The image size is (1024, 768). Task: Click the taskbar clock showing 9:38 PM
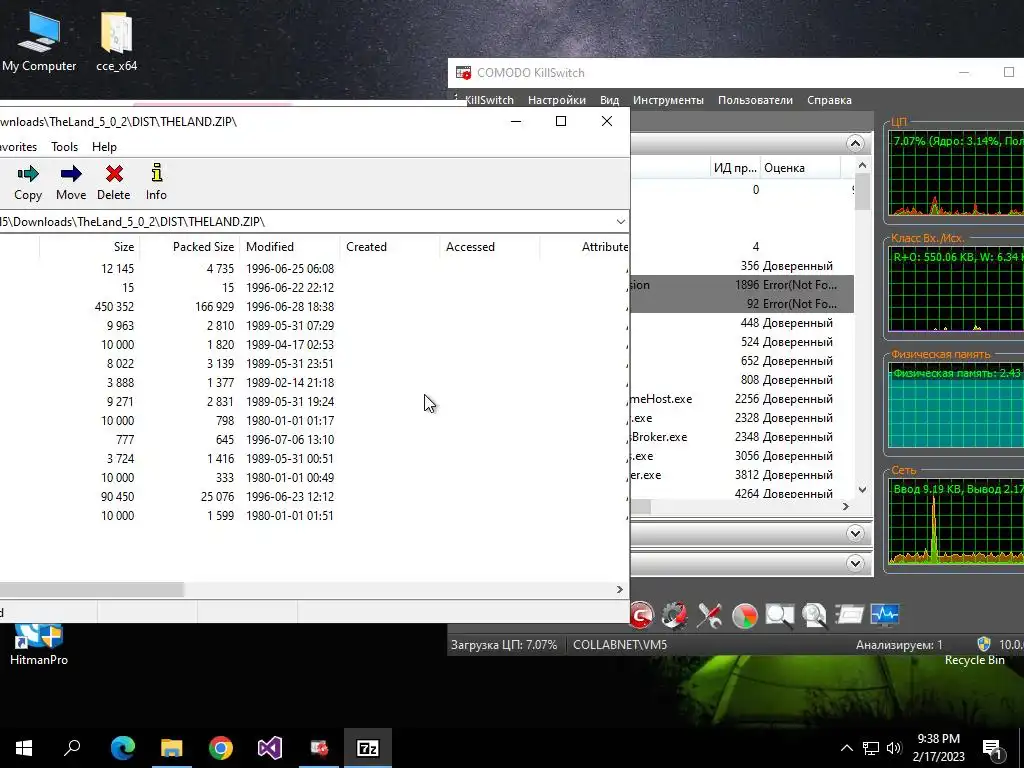coord(938,748)
